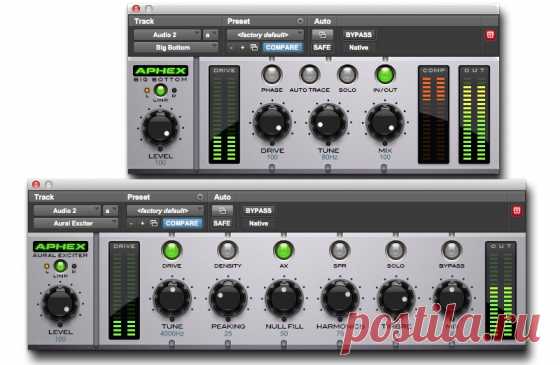Click the Link button in Big Bottom panel
Image resolution: width=560 pixels, height=365 pixels.
tap(160, 90)
